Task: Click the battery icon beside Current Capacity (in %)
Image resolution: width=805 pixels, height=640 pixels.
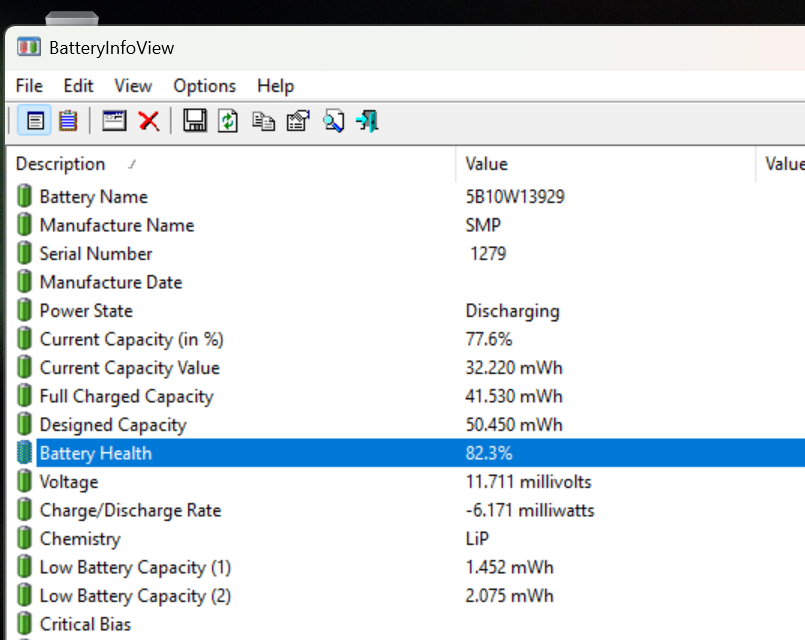Action: pos(24,339)
